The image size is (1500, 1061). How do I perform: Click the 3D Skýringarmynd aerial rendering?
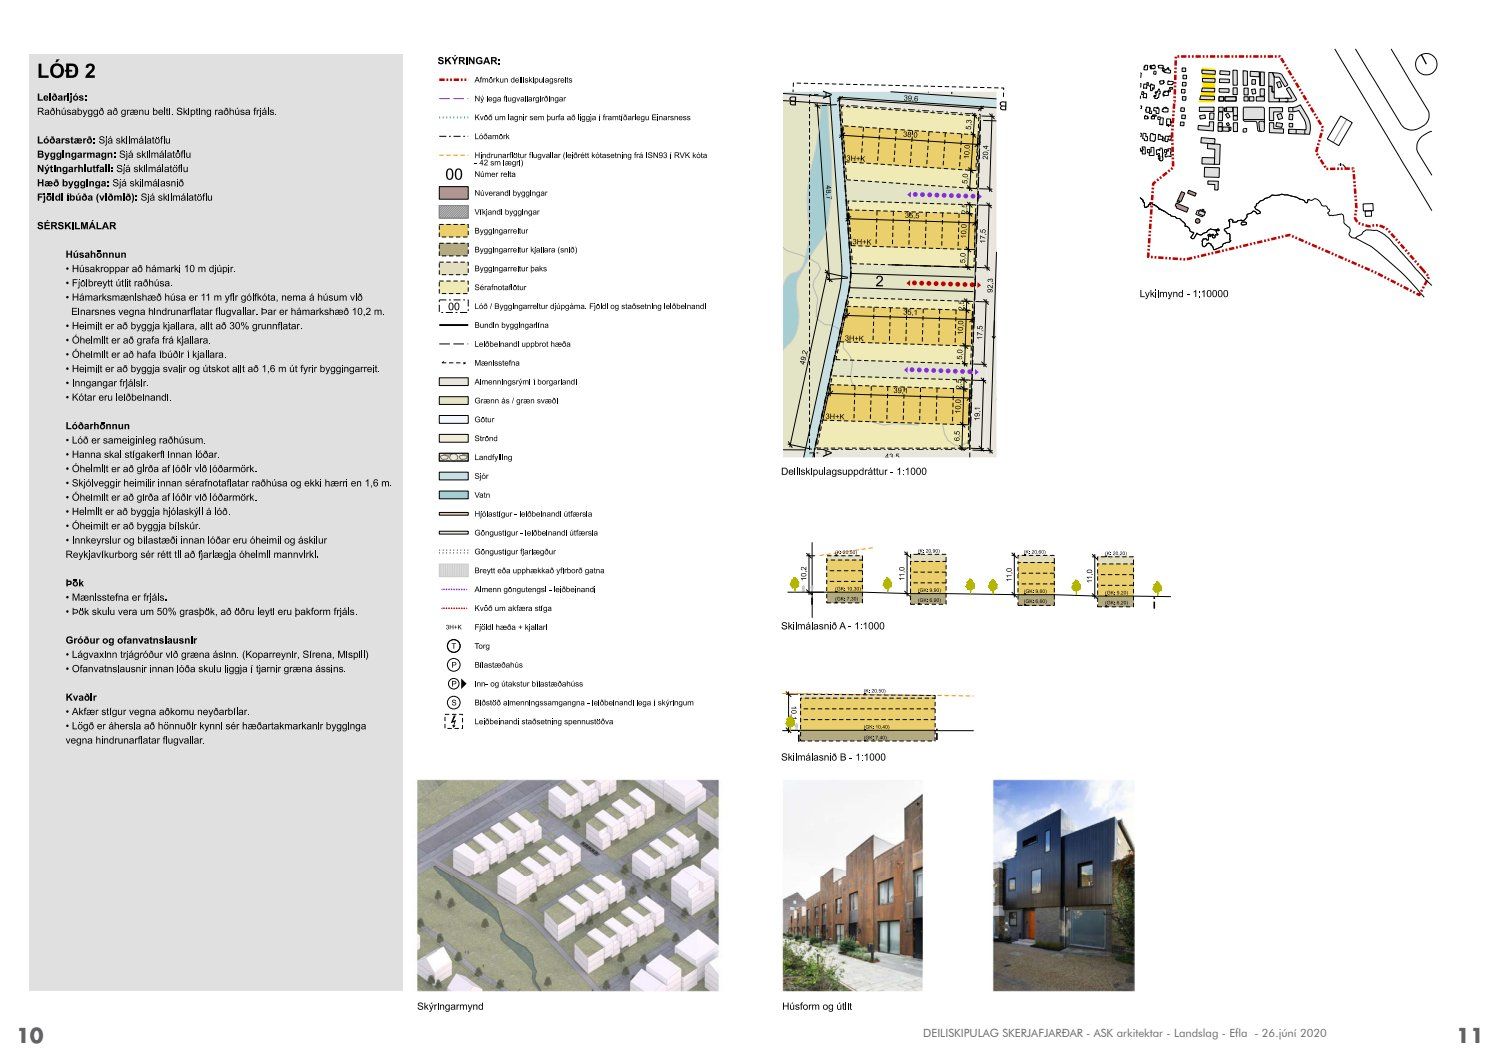567,885
